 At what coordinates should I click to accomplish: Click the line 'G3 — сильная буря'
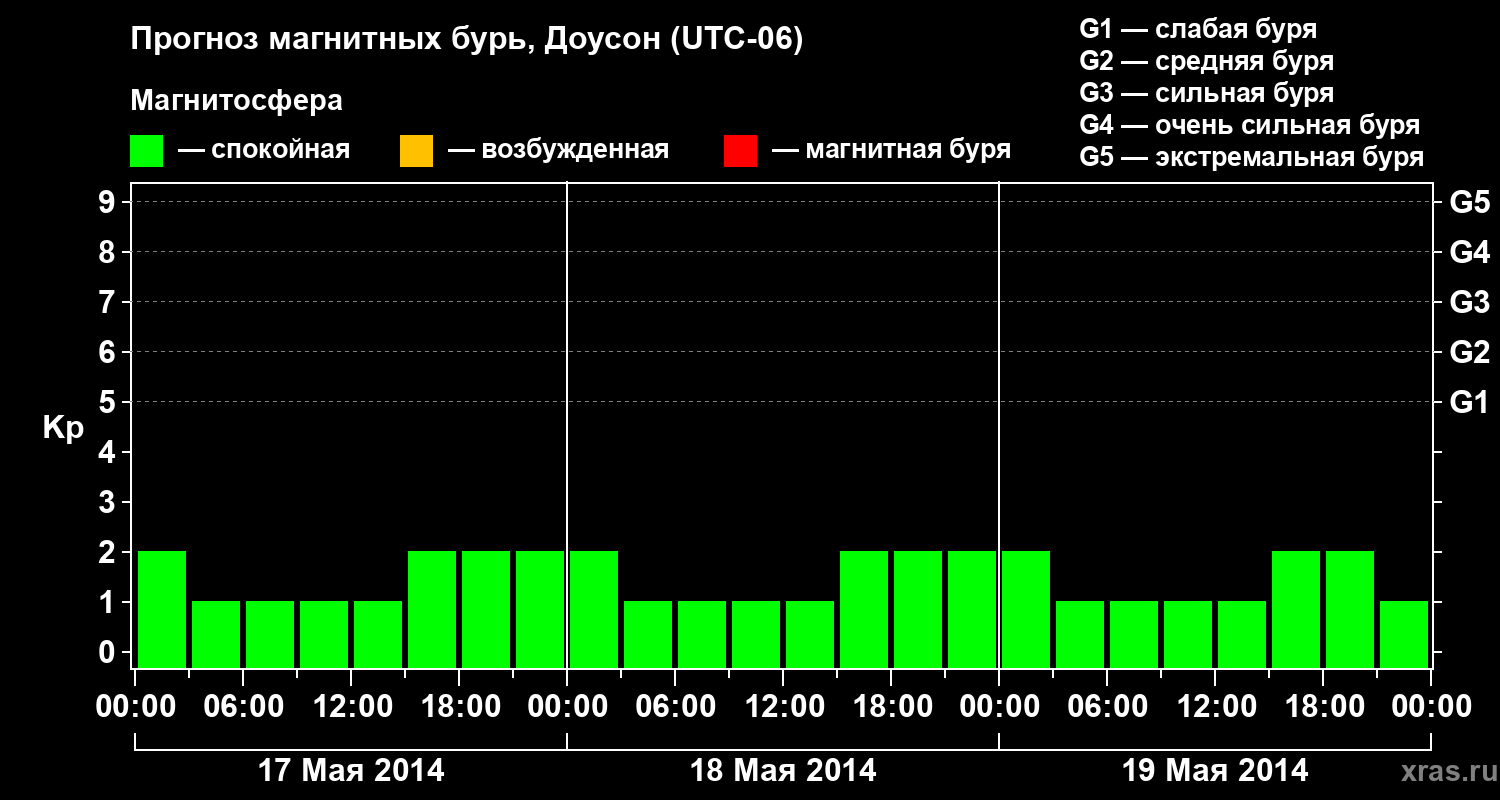click(1206, 93)
